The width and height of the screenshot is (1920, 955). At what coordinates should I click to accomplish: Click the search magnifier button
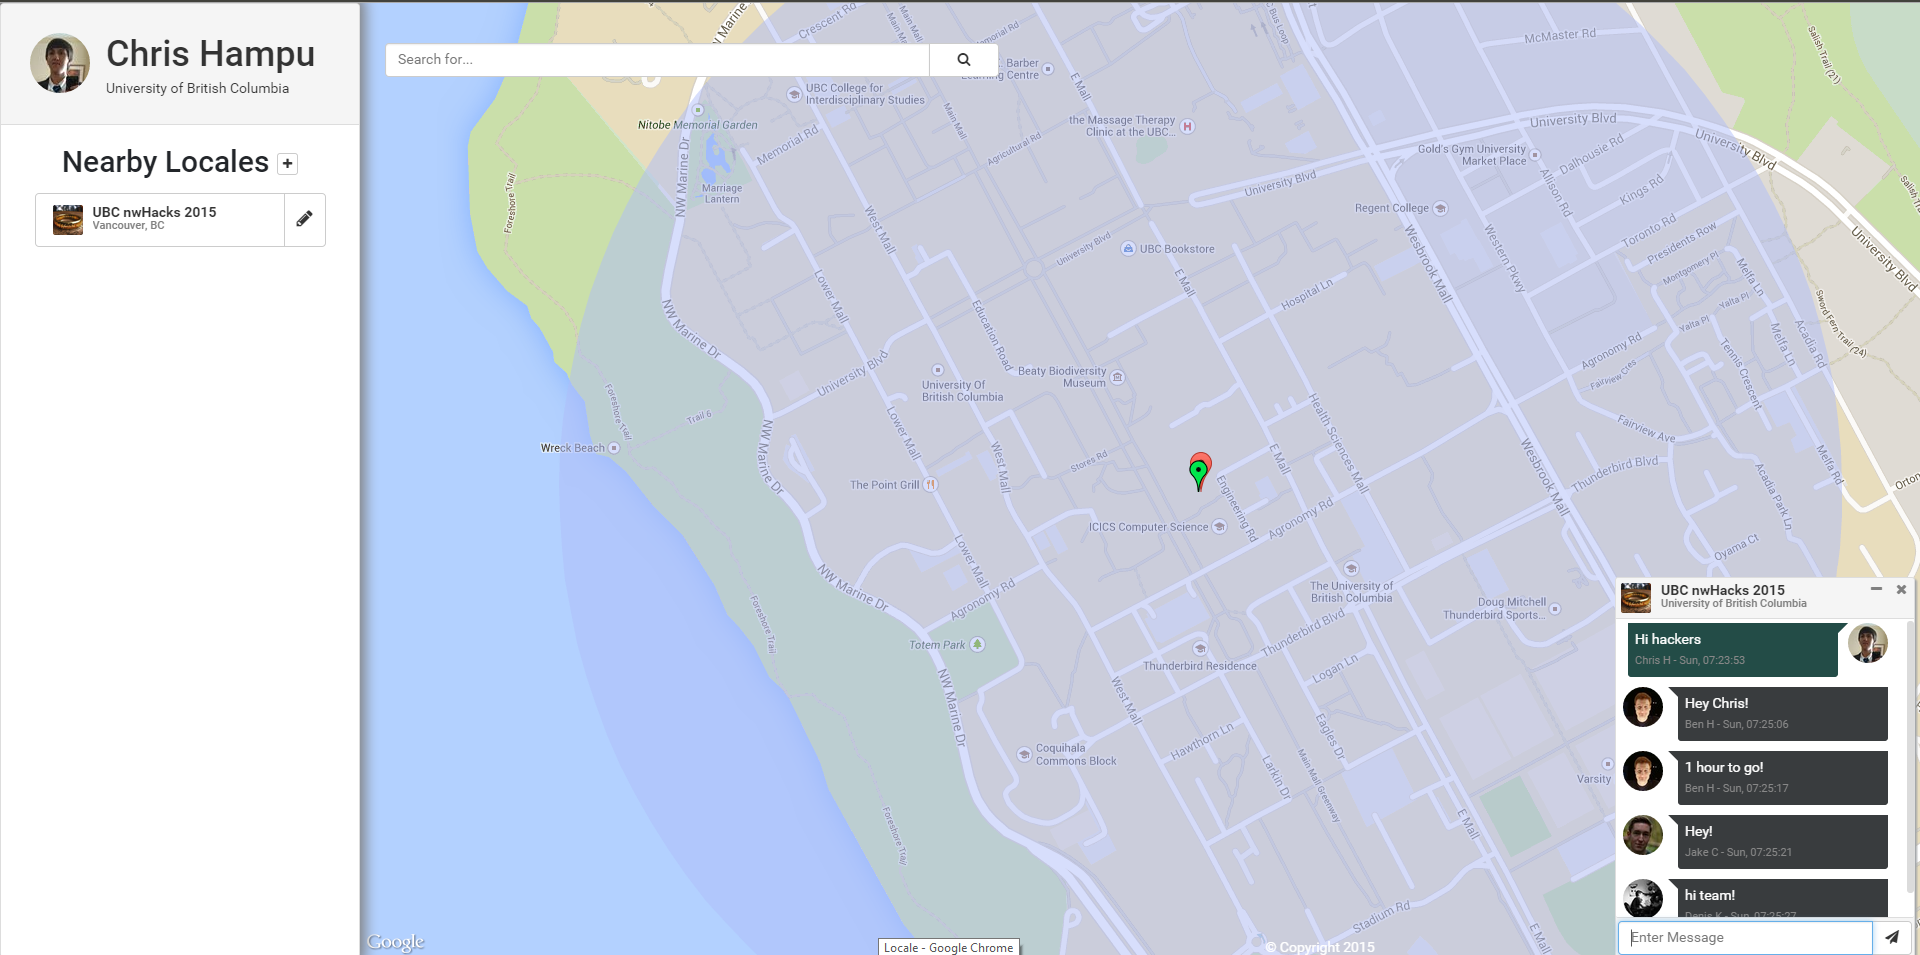tap(963, 60)
